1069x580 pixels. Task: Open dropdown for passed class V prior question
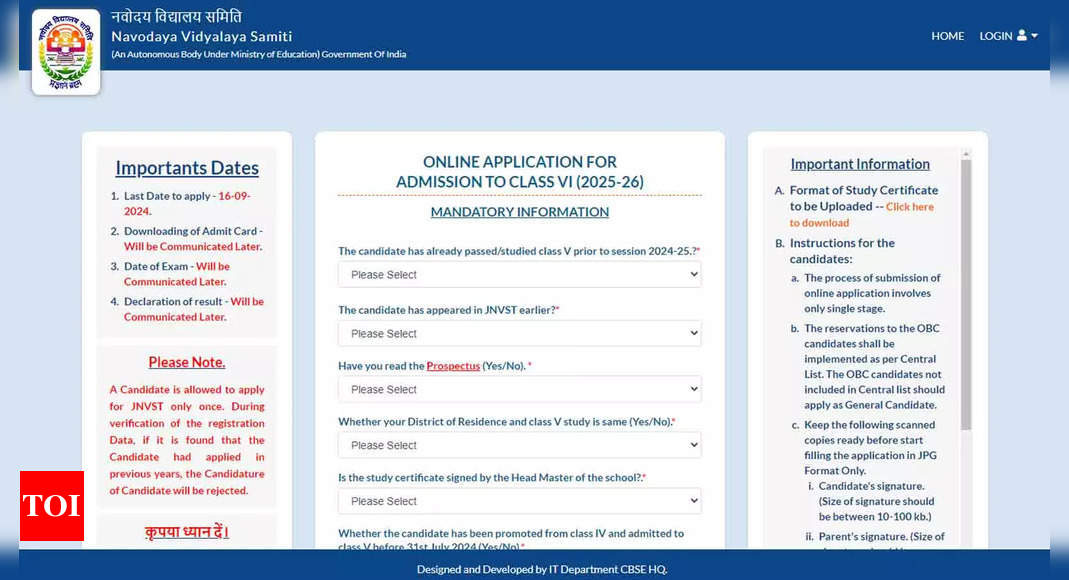[520, 275]
